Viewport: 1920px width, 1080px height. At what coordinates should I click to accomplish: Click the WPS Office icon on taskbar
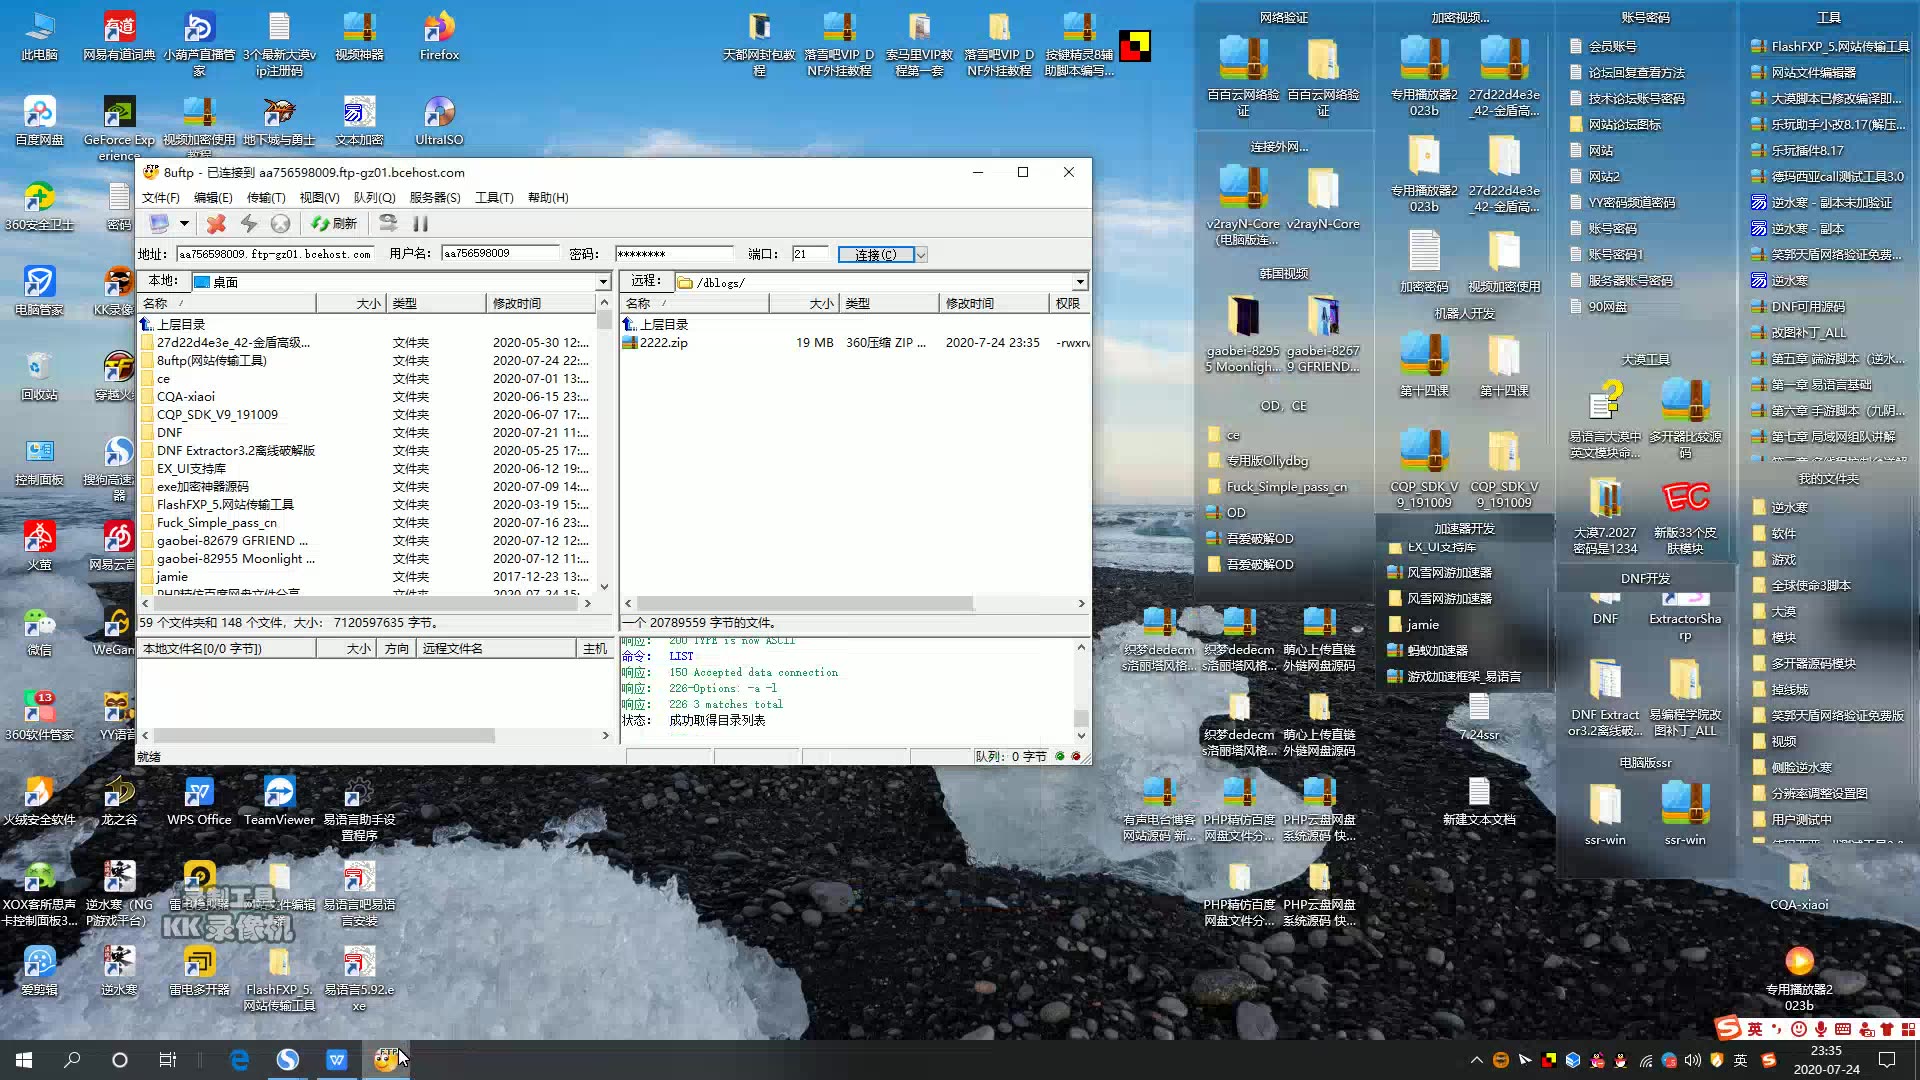(x=338, y=1060)
